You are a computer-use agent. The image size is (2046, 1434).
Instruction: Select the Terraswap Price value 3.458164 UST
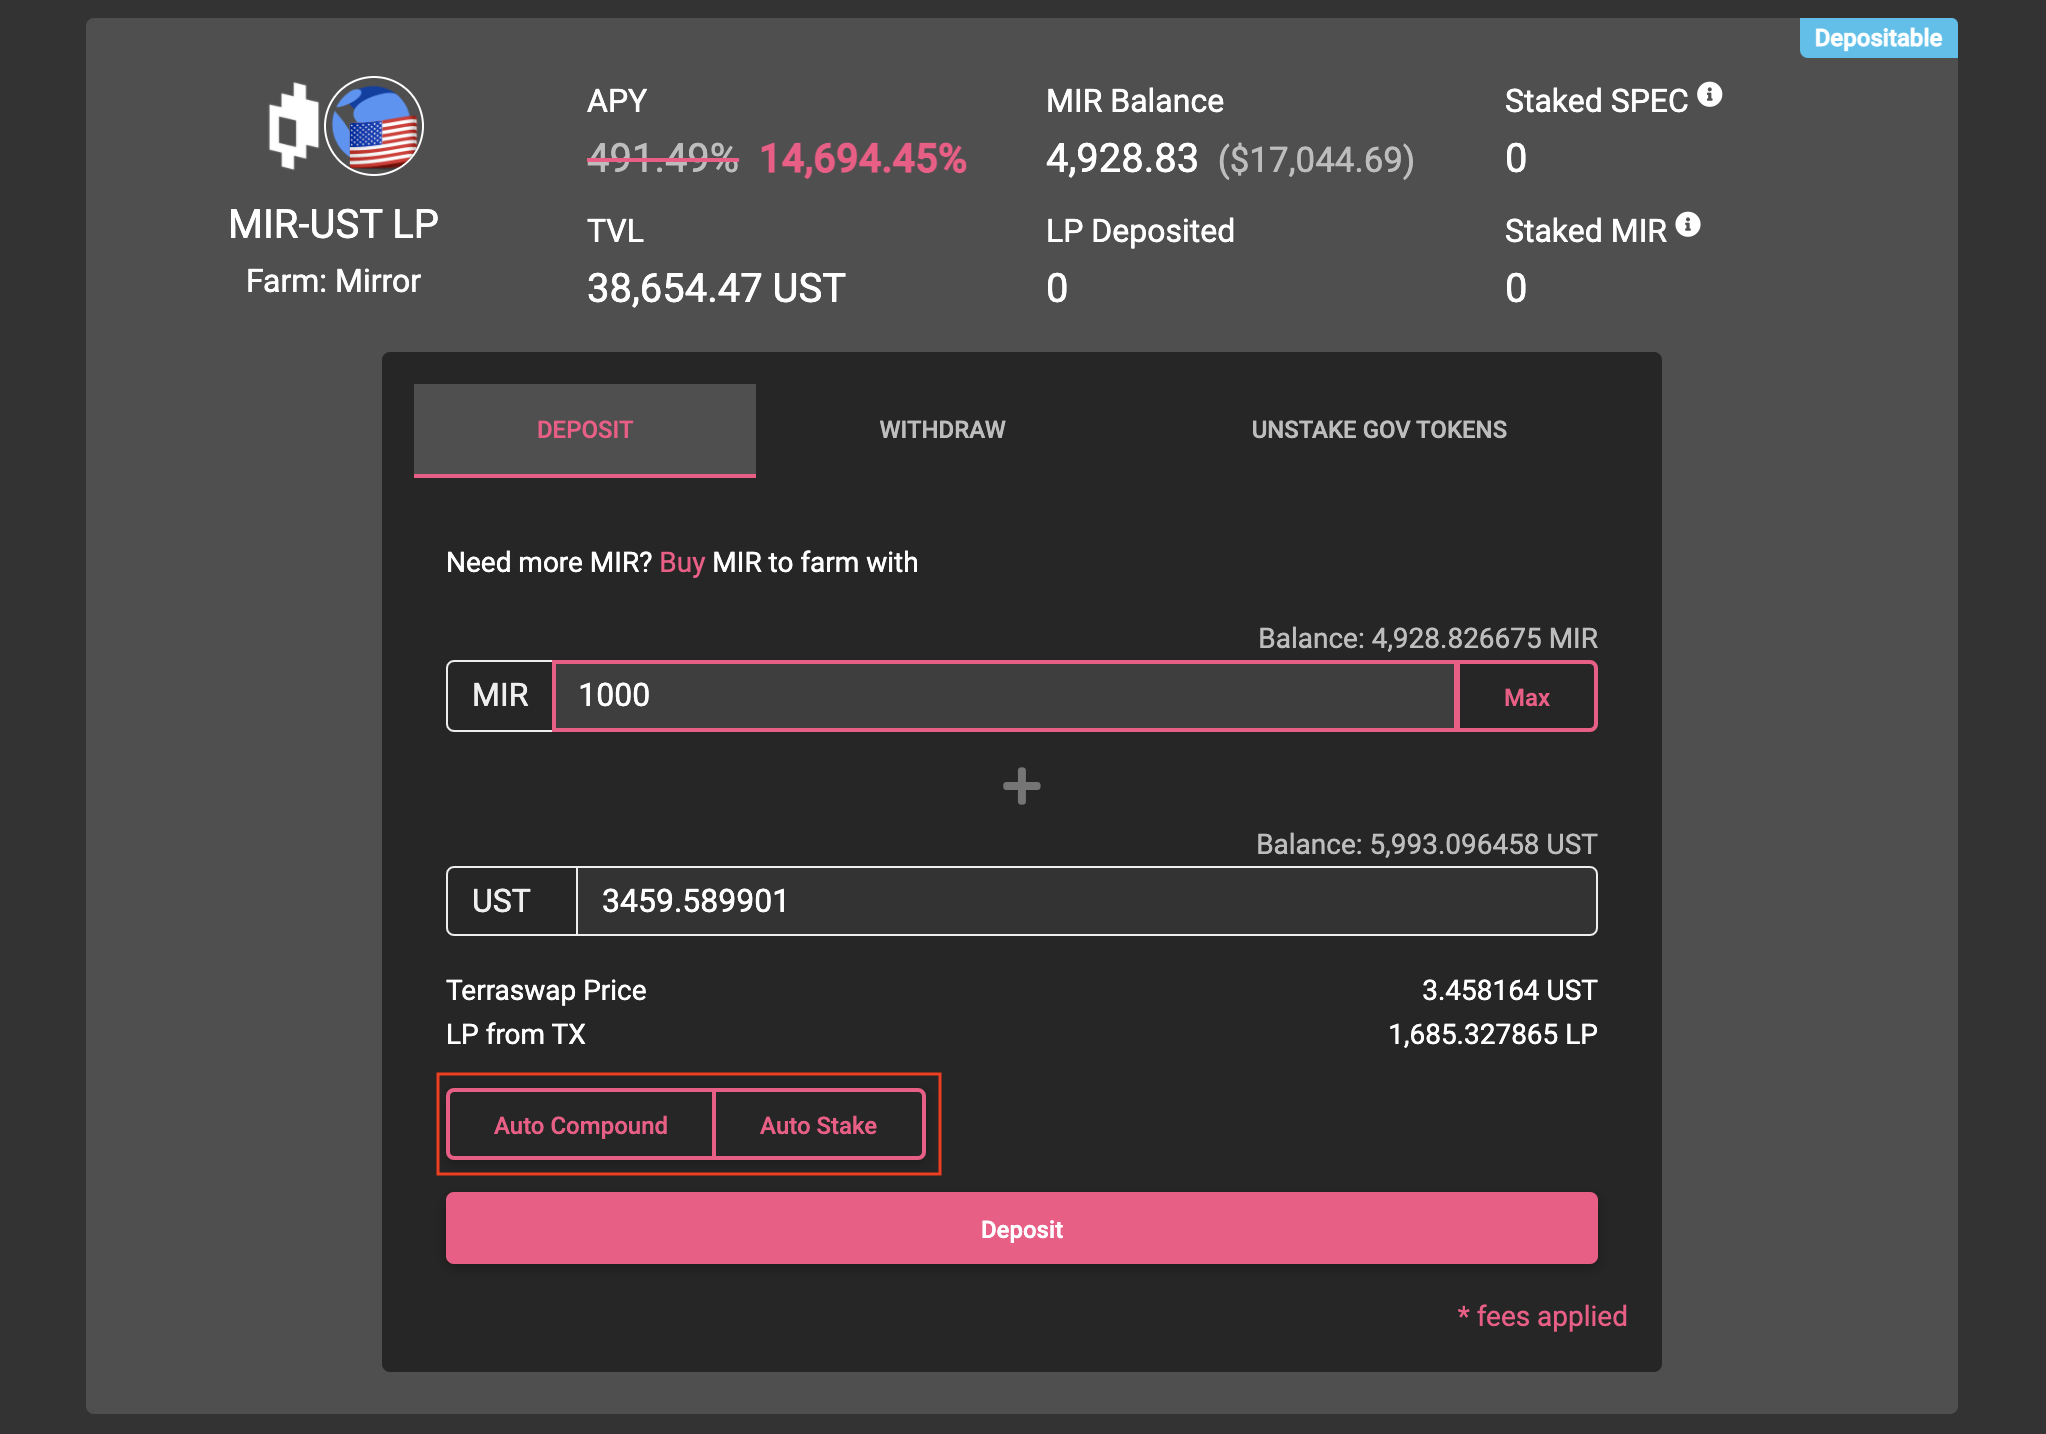coord(1509,990)
